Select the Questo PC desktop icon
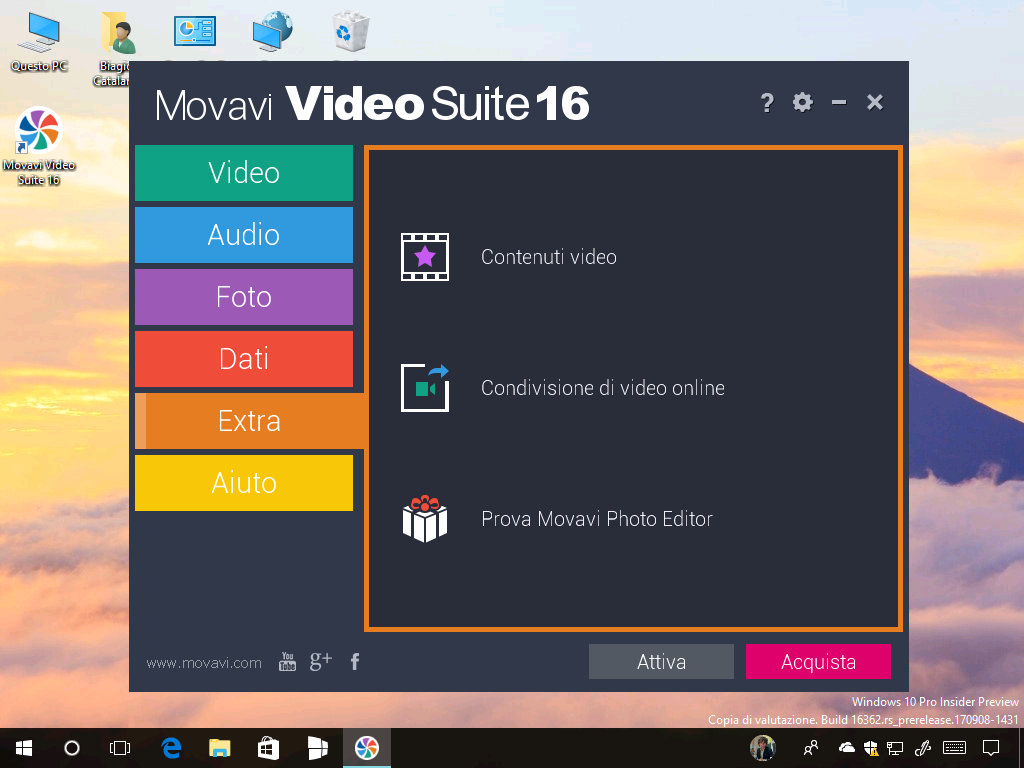The image size is (1024, 768). (39, 42)
